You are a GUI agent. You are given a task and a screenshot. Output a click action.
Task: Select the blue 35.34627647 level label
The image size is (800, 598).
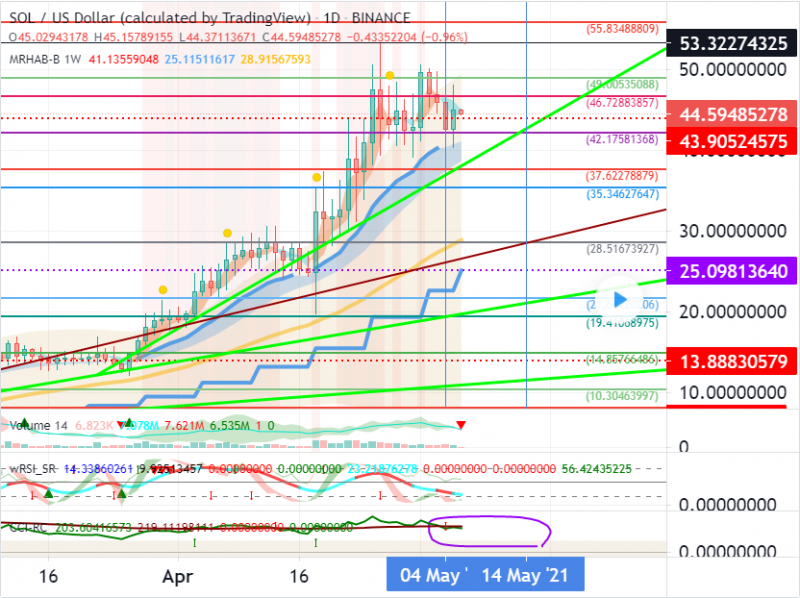tap(621, 194)
